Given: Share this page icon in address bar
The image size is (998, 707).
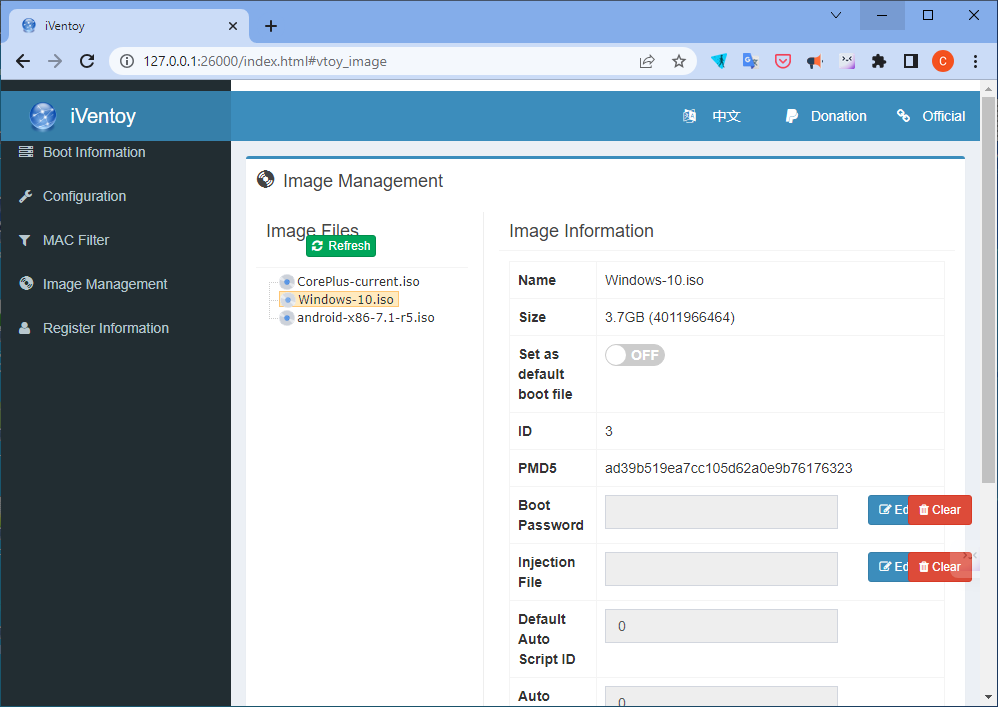Looking at the screenshot, I should pos(647,61).
